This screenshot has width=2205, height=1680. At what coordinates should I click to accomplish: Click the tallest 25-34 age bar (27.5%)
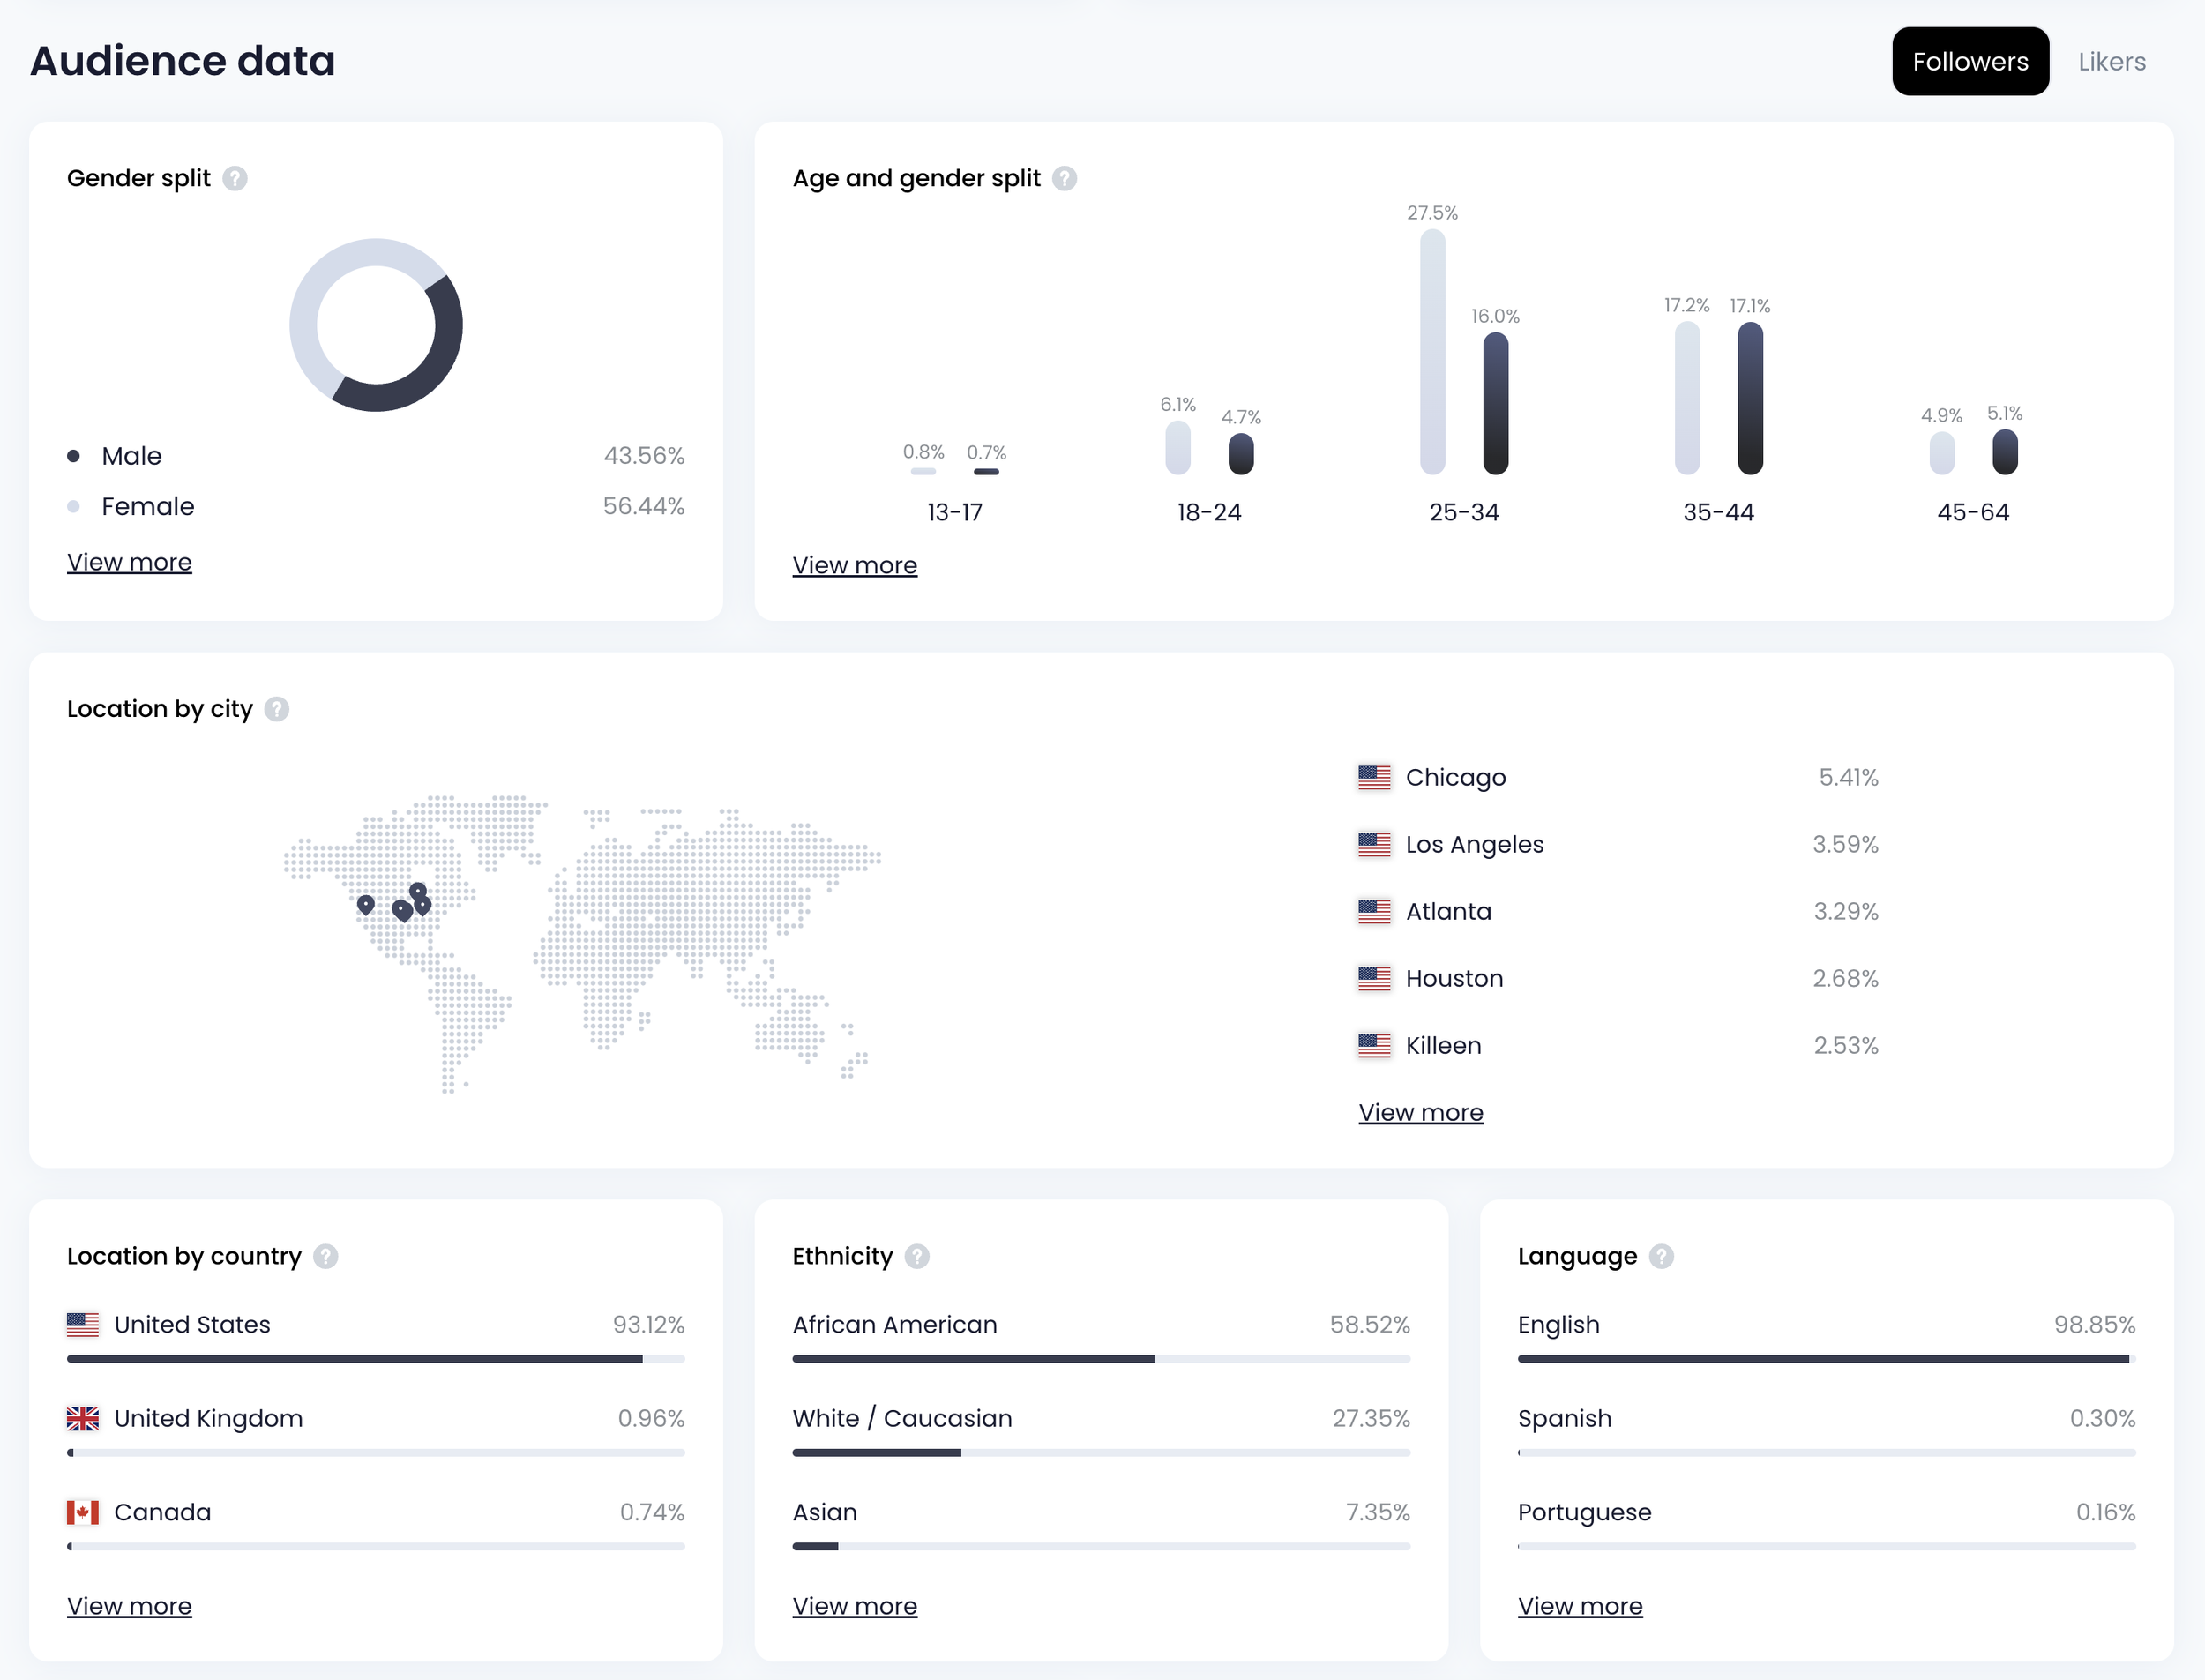pyautogui.click(x=1432, y=352)
